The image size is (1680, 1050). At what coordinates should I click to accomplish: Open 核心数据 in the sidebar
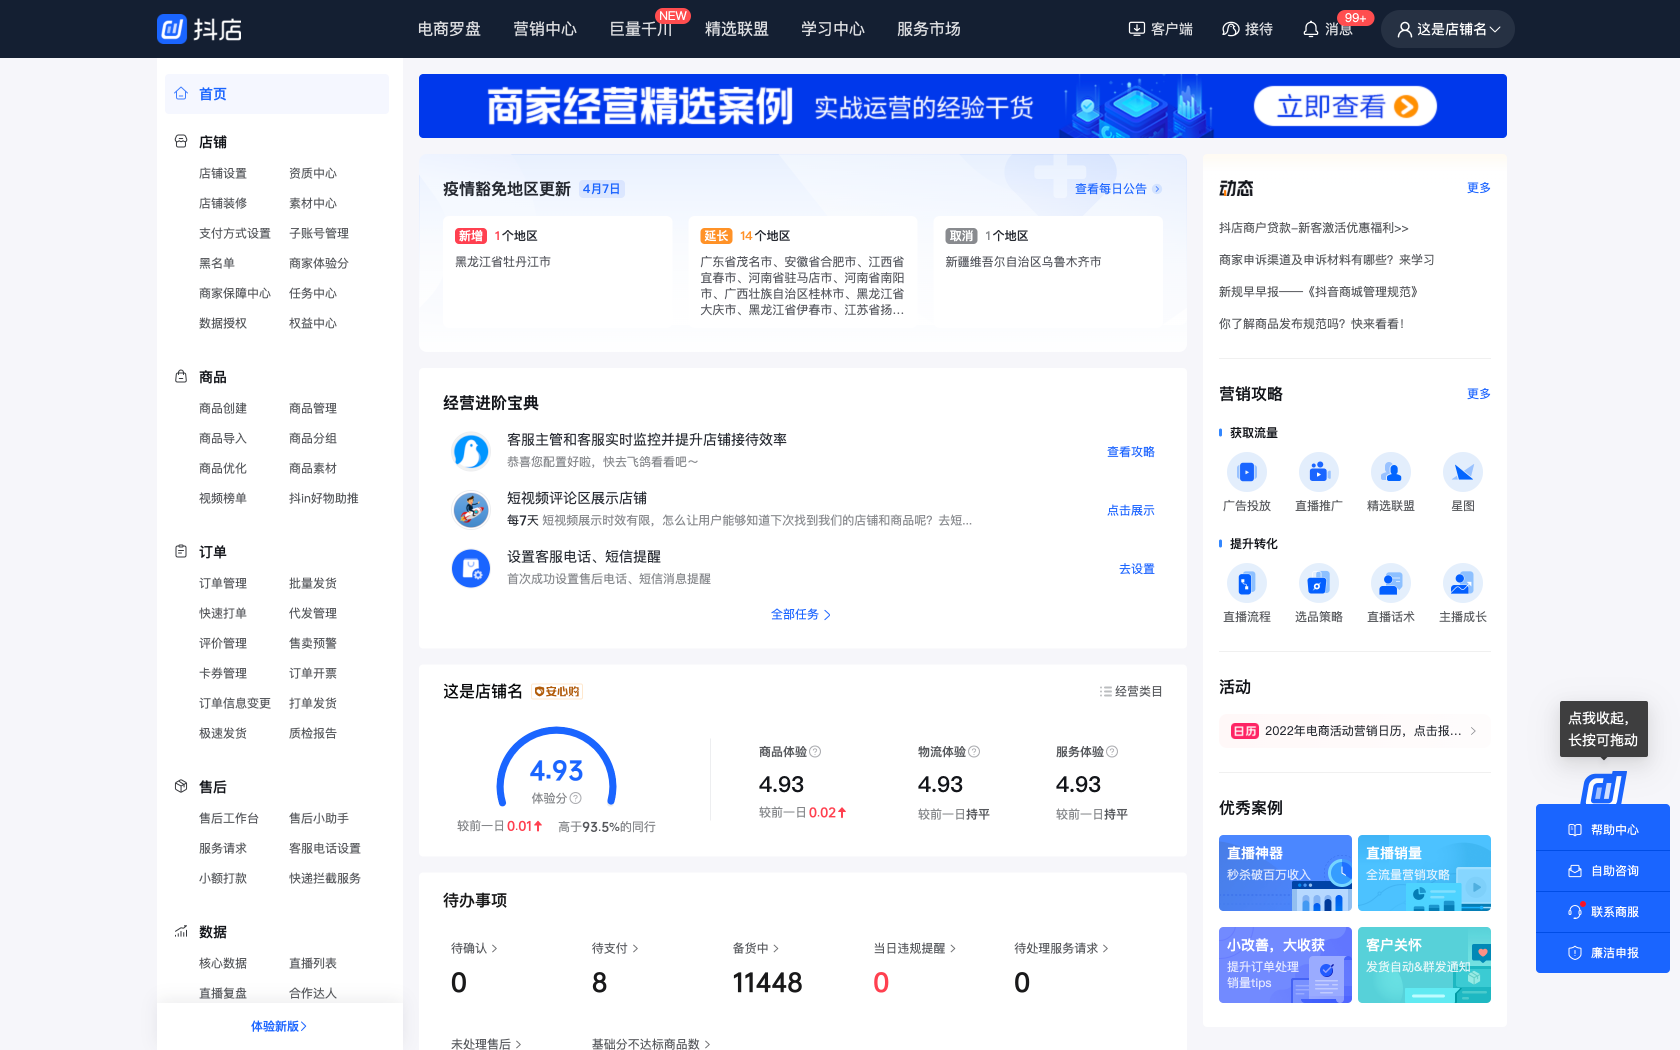coord(223,964)
